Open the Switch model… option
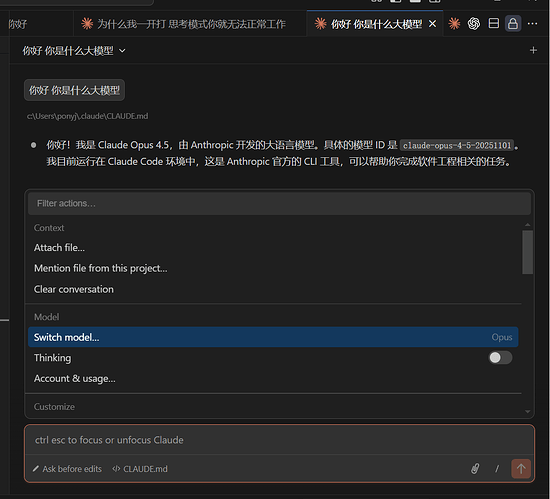This screenshot has height=499, width=550. click(273, 337)
